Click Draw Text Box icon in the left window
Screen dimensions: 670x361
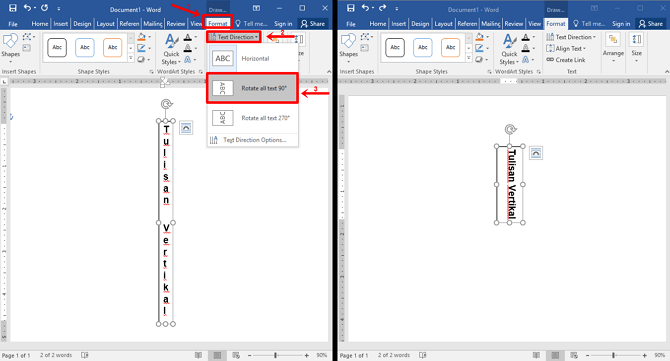pos(26,48)
